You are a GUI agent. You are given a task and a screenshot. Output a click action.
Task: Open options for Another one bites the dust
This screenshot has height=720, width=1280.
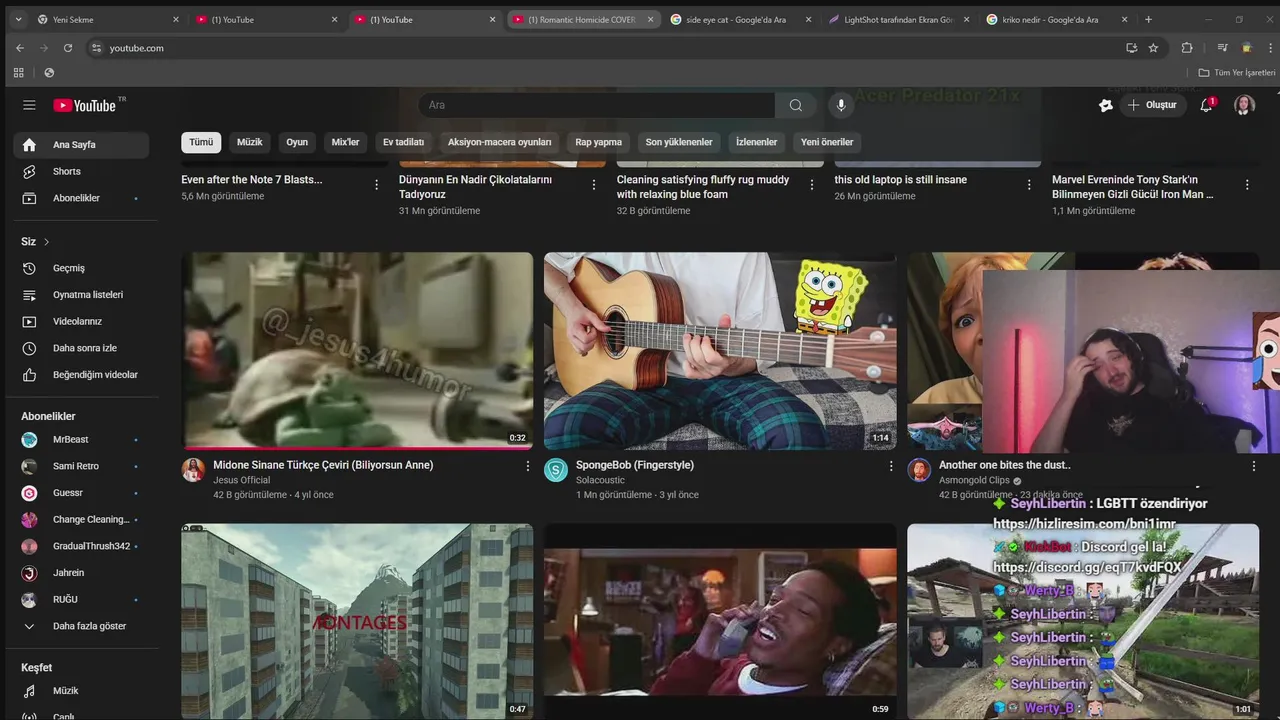coord(1254,466)
